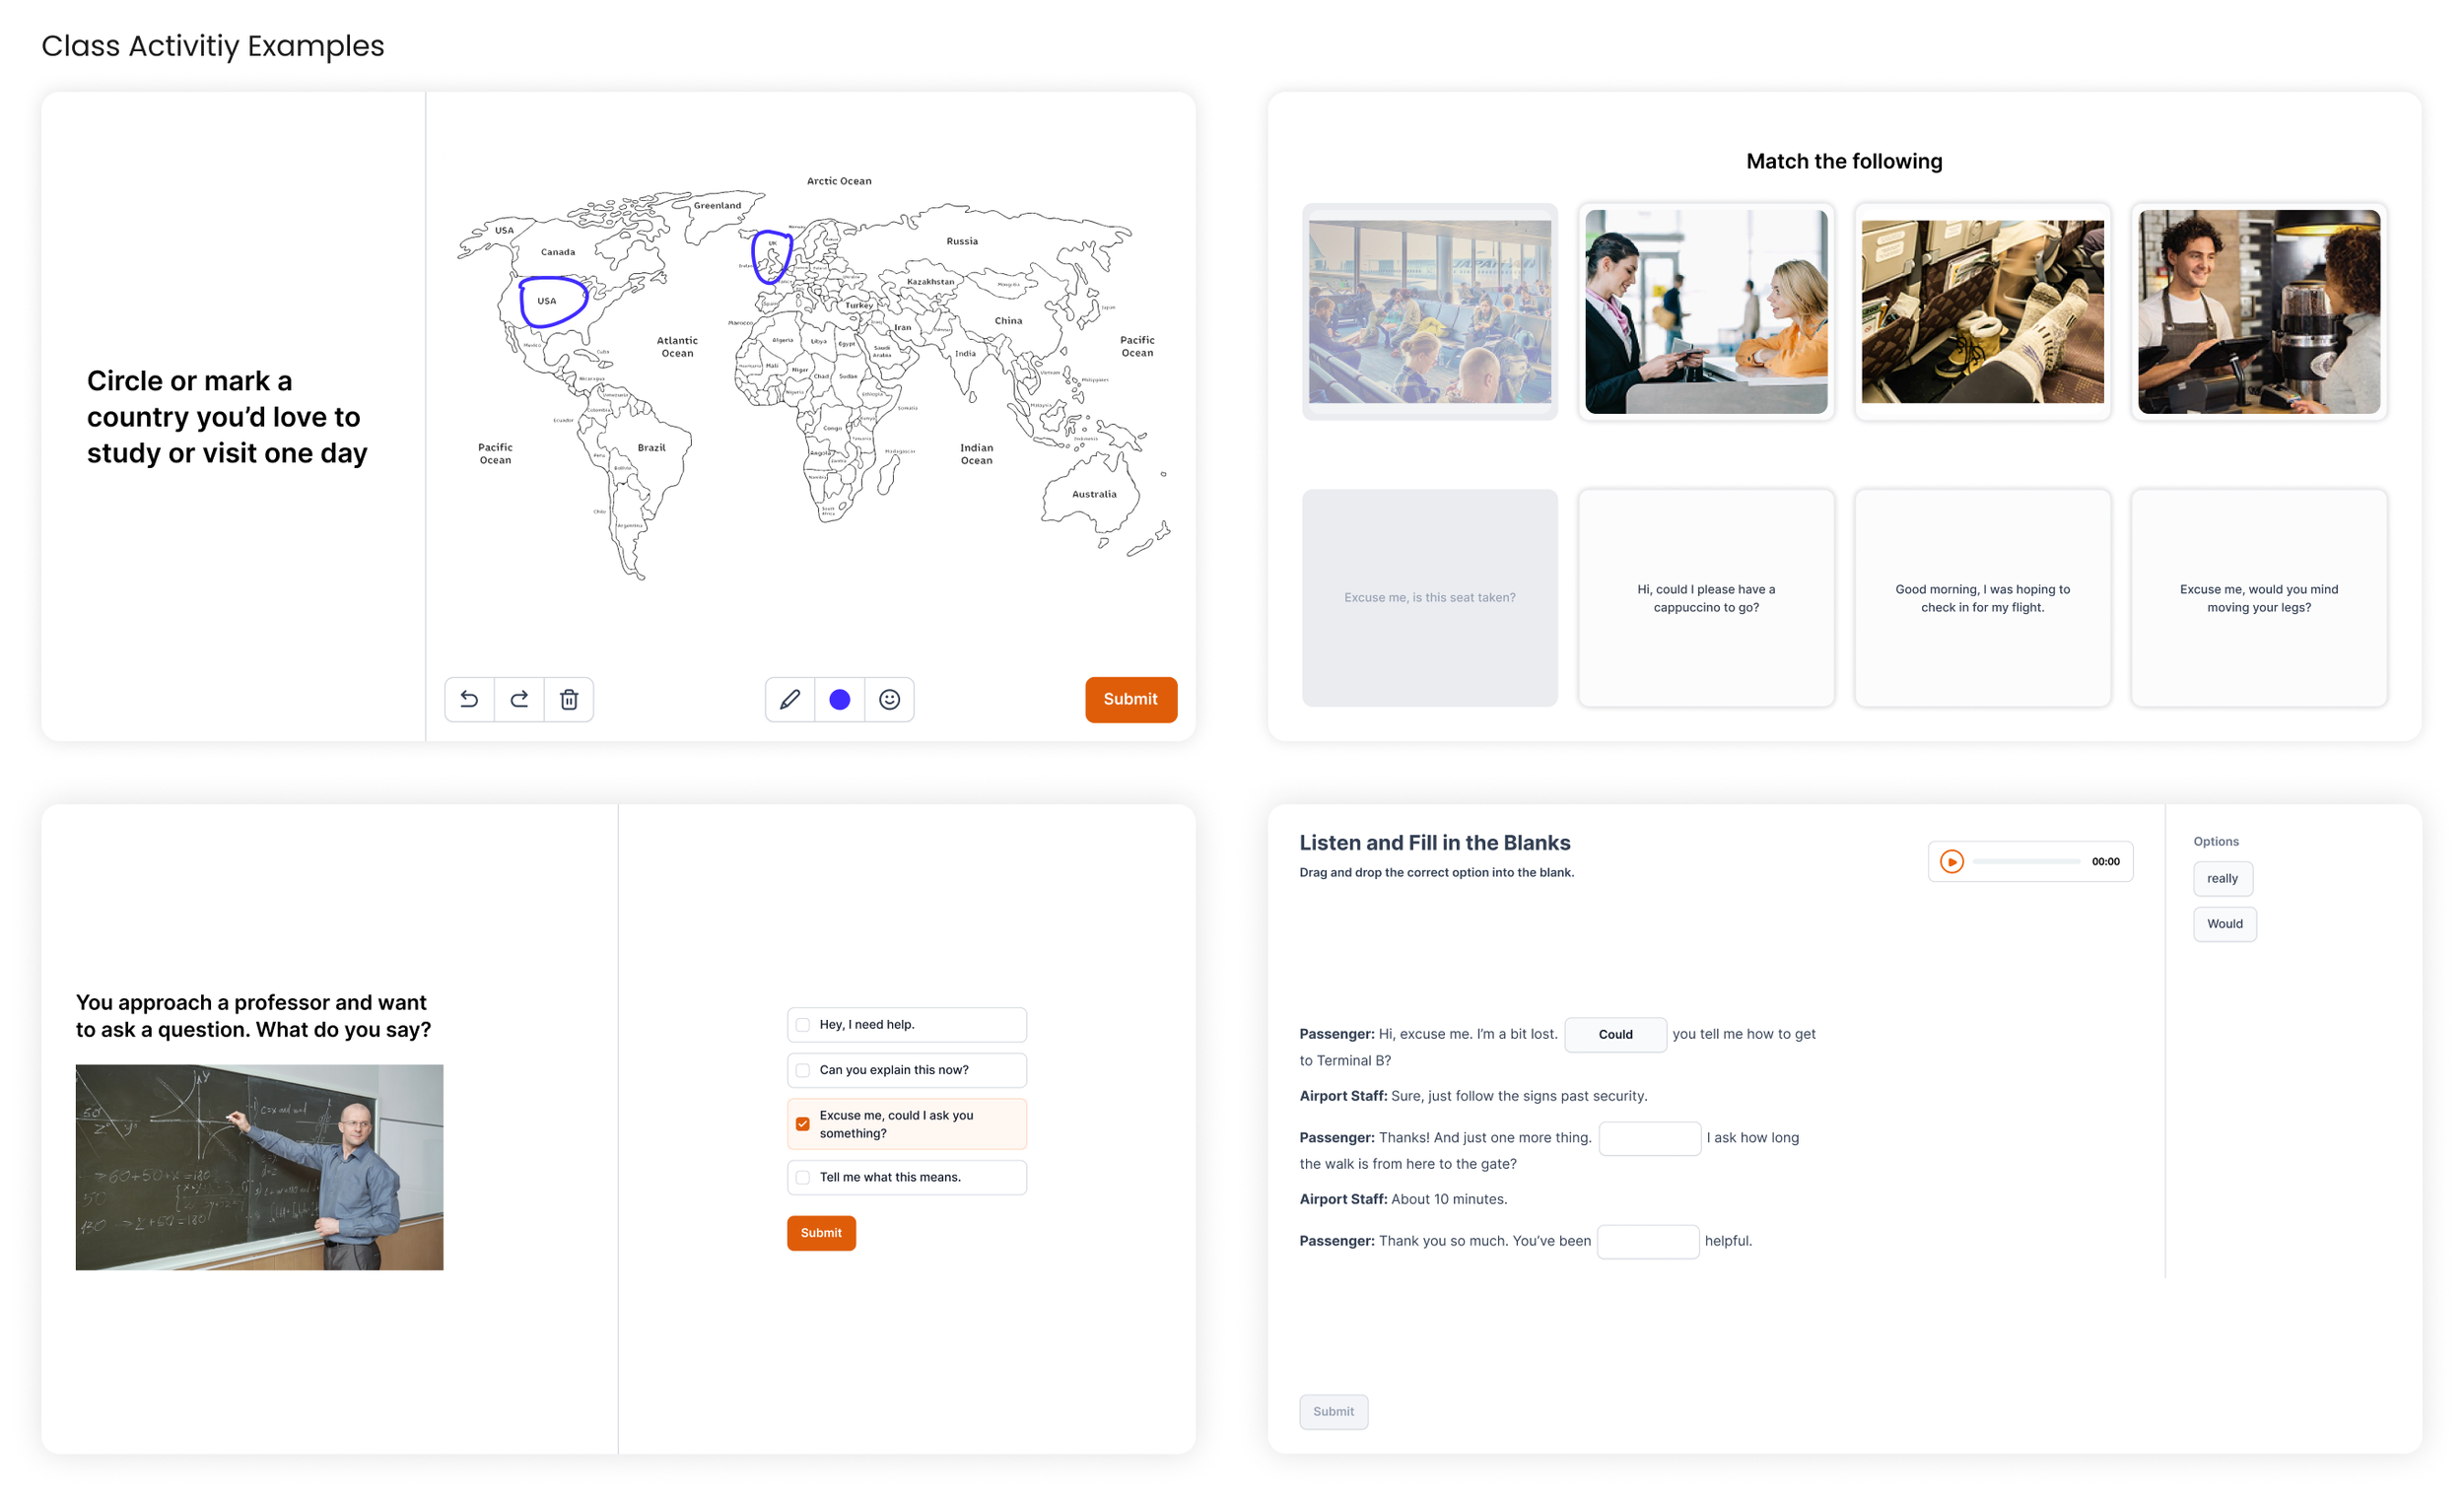Click the audio progress bar
The image size is (2464, 1495).
pos(2026,861)
